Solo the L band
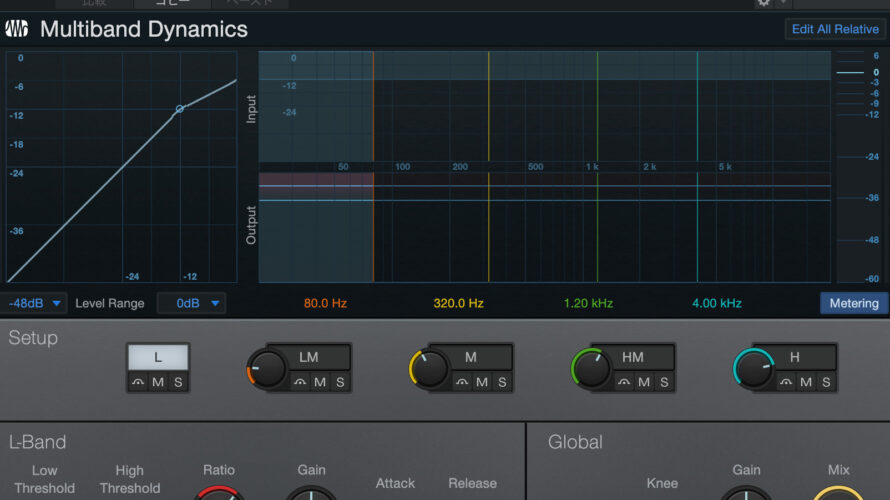This screenshot has height=500, width=890. coord(178,383)
